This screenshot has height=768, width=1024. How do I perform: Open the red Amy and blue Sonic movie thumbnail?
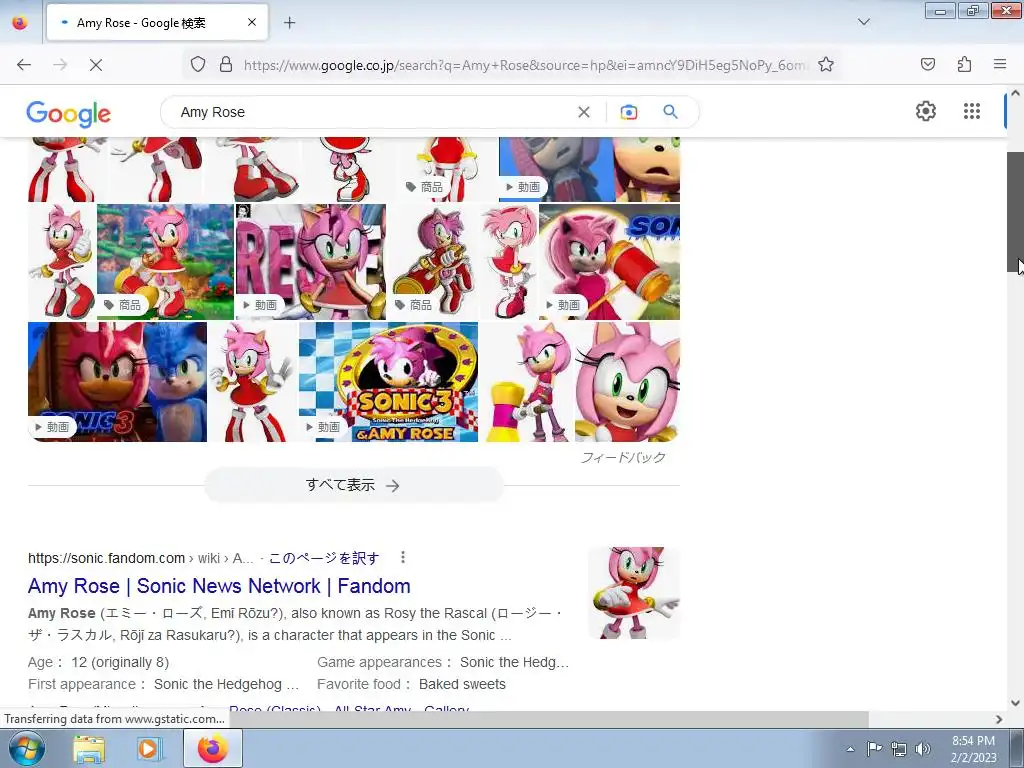click(x=118, y=382)
